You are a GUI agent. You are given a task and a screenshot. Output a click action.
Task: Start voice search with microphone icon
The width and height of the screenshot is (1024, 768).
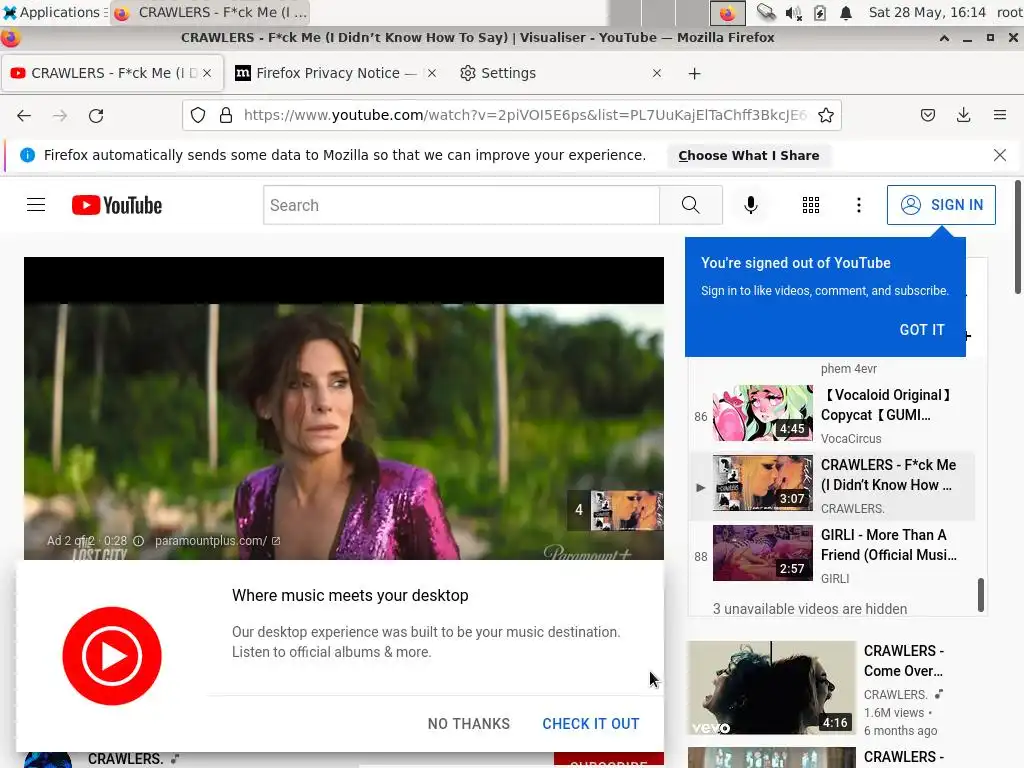(x=751, y=205)
